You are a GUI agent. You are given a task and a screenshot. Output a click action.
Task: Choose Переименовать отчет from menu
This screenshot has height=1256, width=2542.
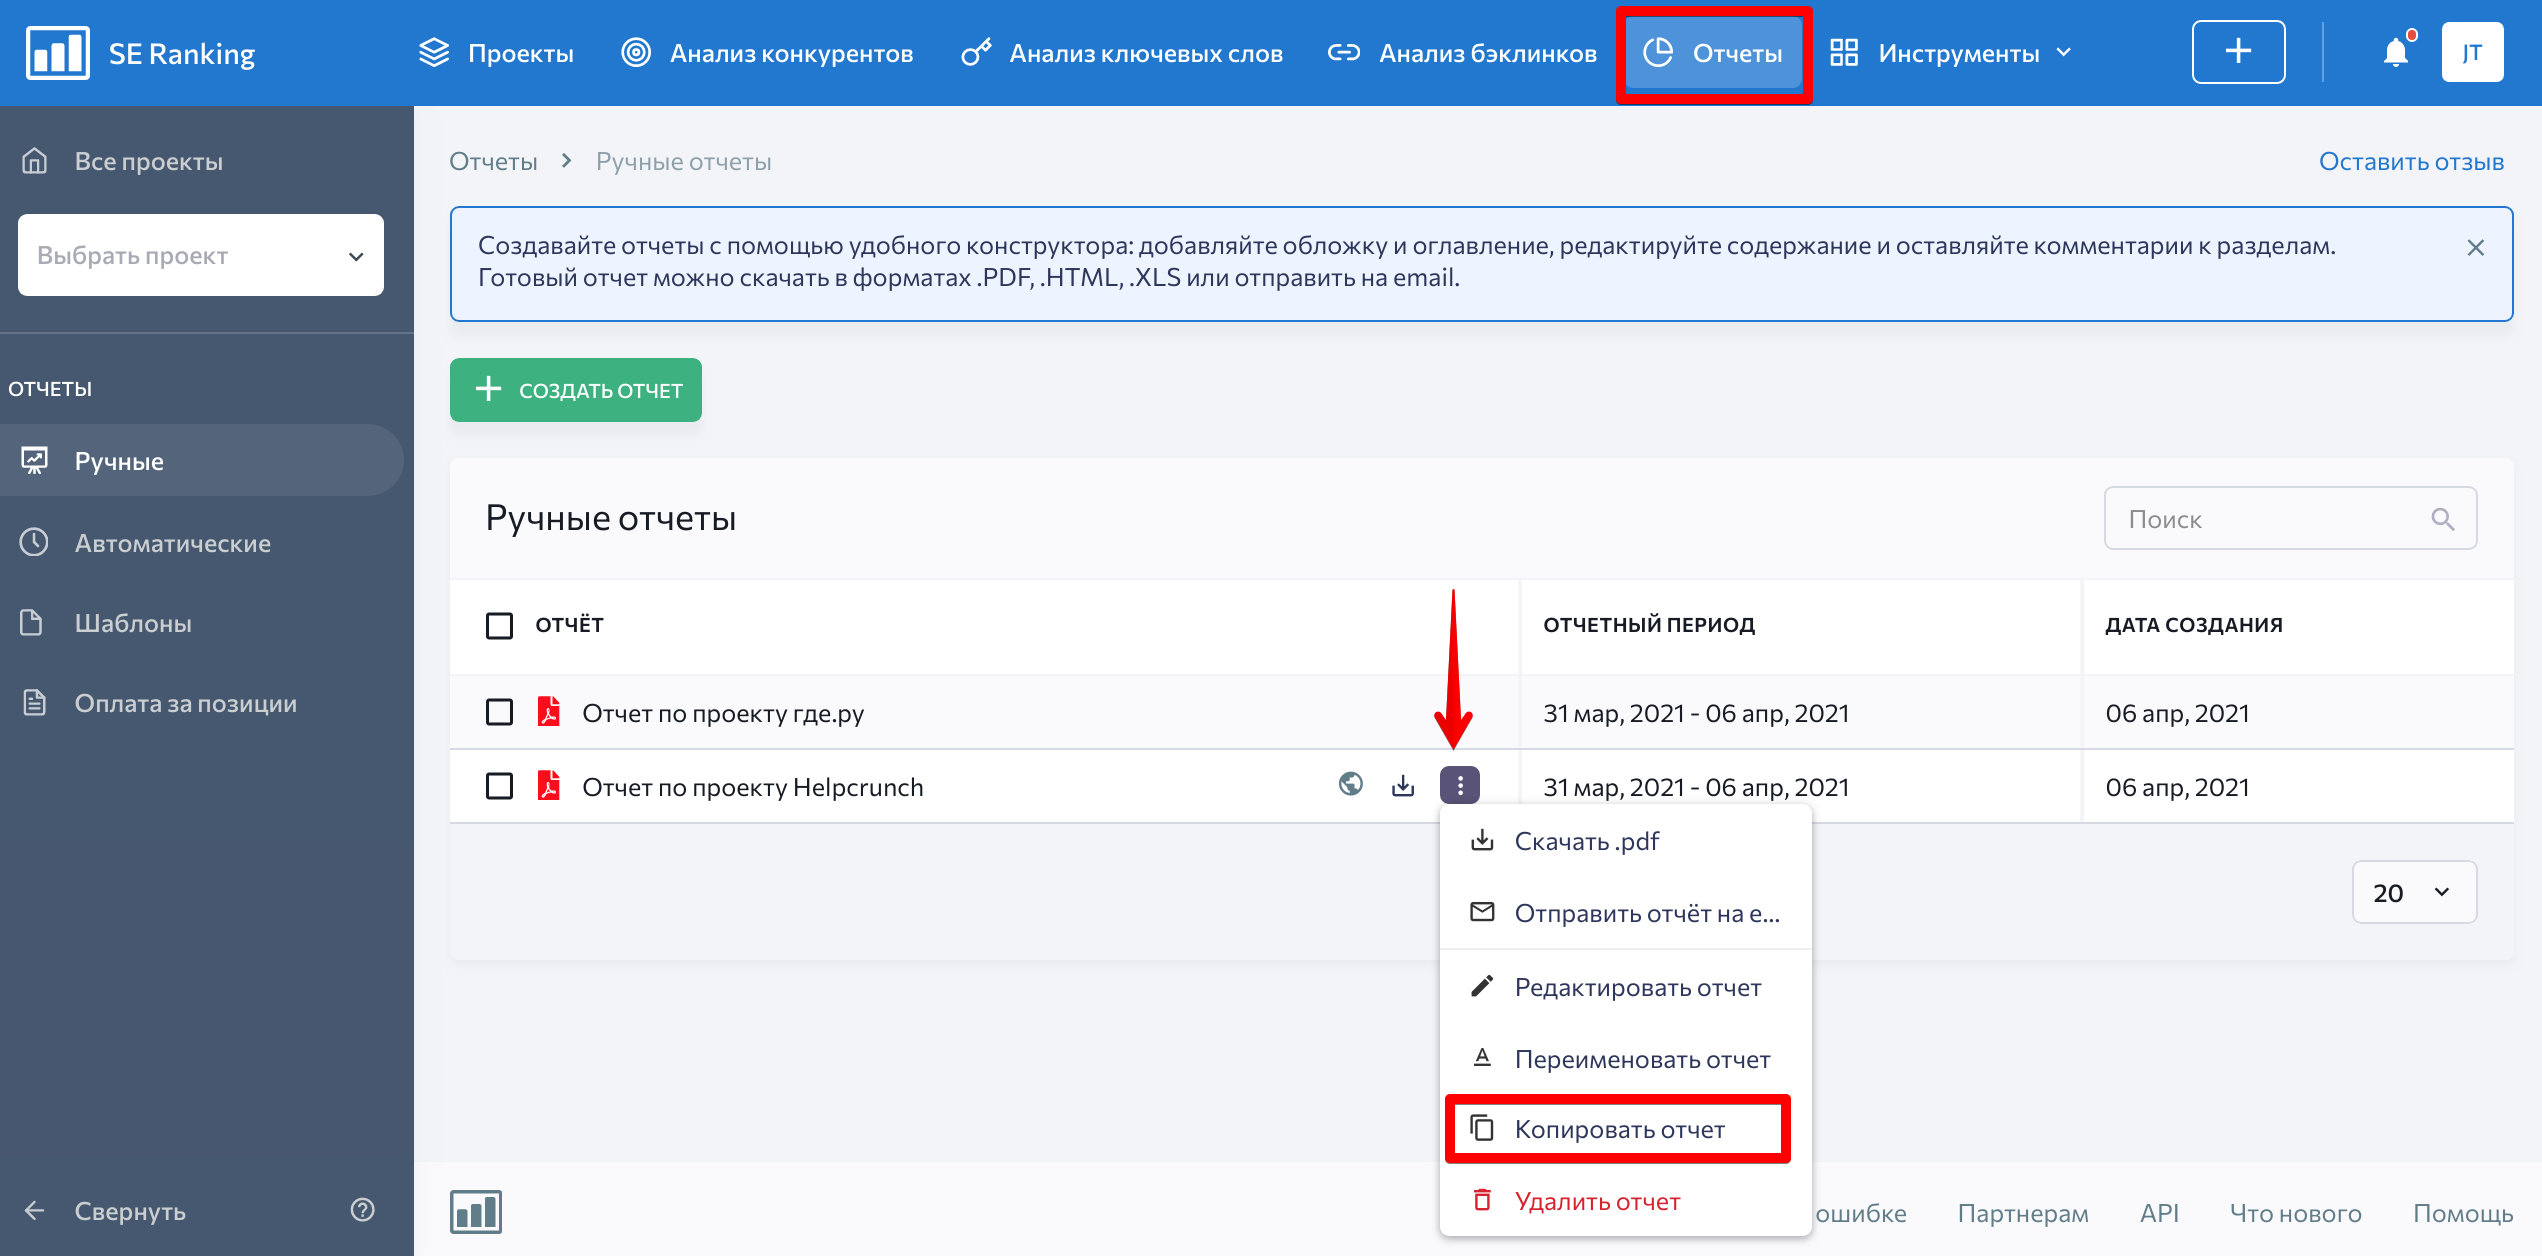[x=1626, y=1059]
